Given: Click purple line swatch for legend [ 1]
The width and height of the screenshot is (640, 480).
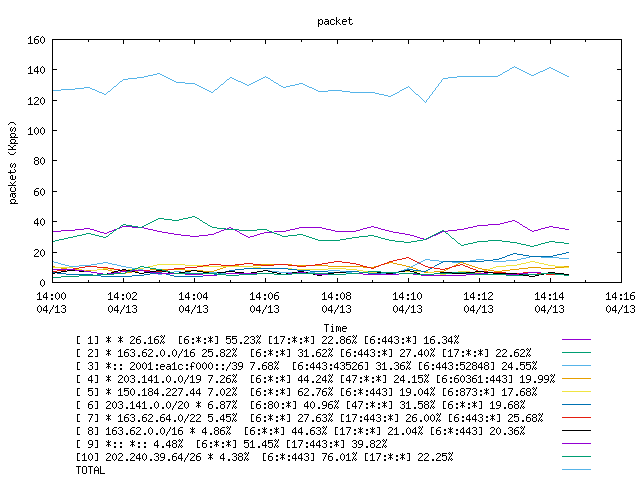Looking at the screenshot, I should pyautogui.click(x=576, y=340).
